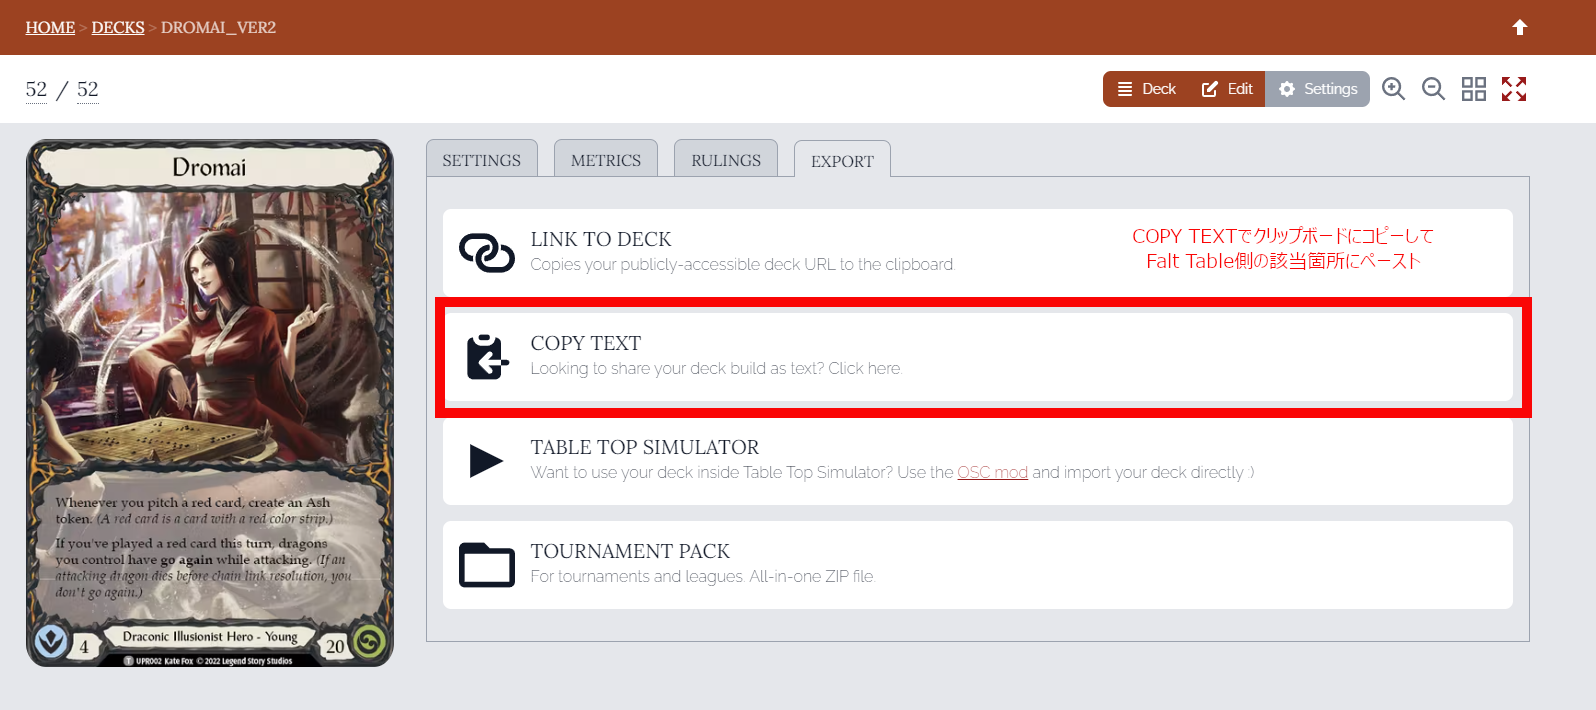Viewport: 1596px width, 710px height.
Task: Zoom in using the magnifier plus icon
Action: point(1393,89)
